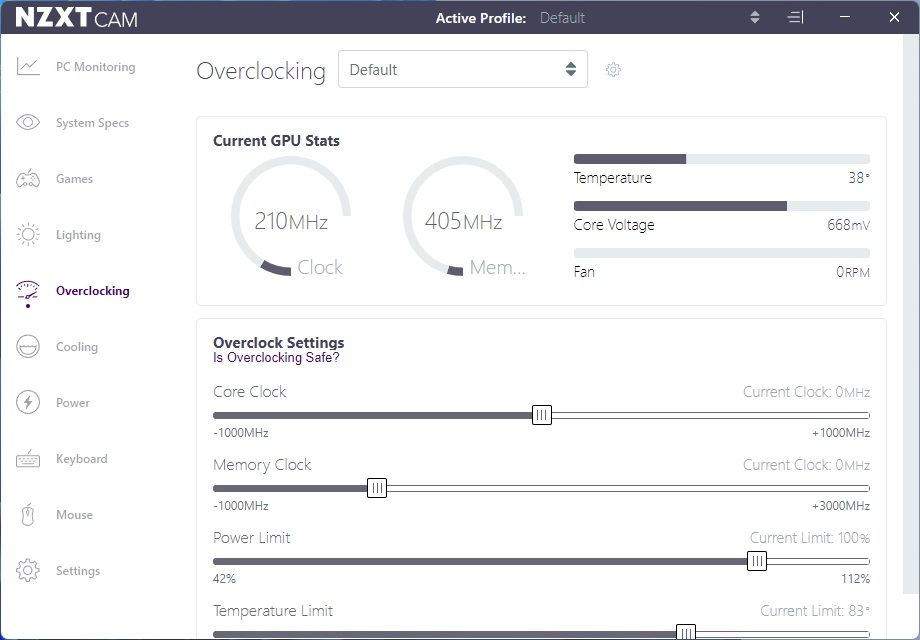Click the Power Limit slider handle
920x640 pixels.
tap(757, 561)
